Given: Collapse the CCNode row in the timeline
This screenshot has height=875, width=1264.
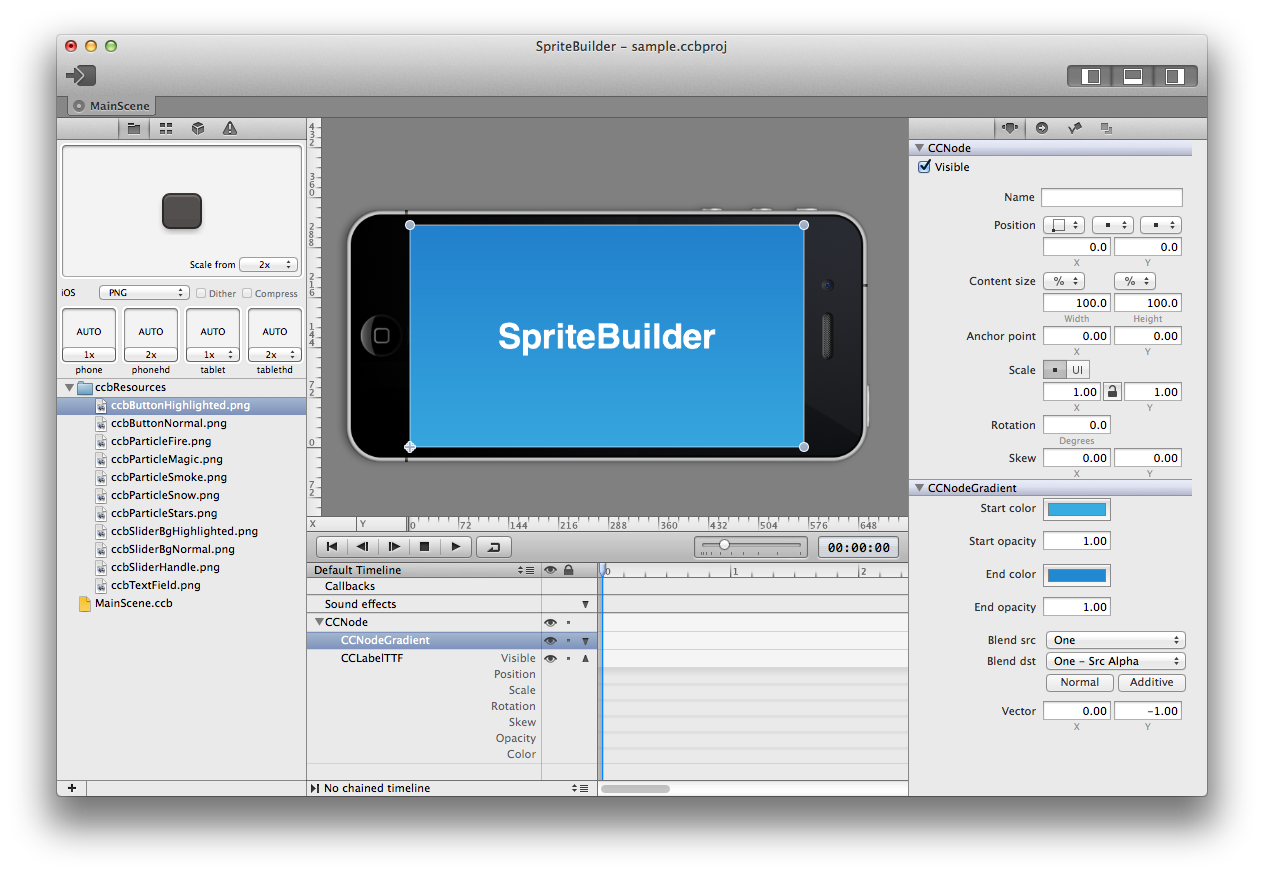Looking at the screenshot, I should point(319,622).
